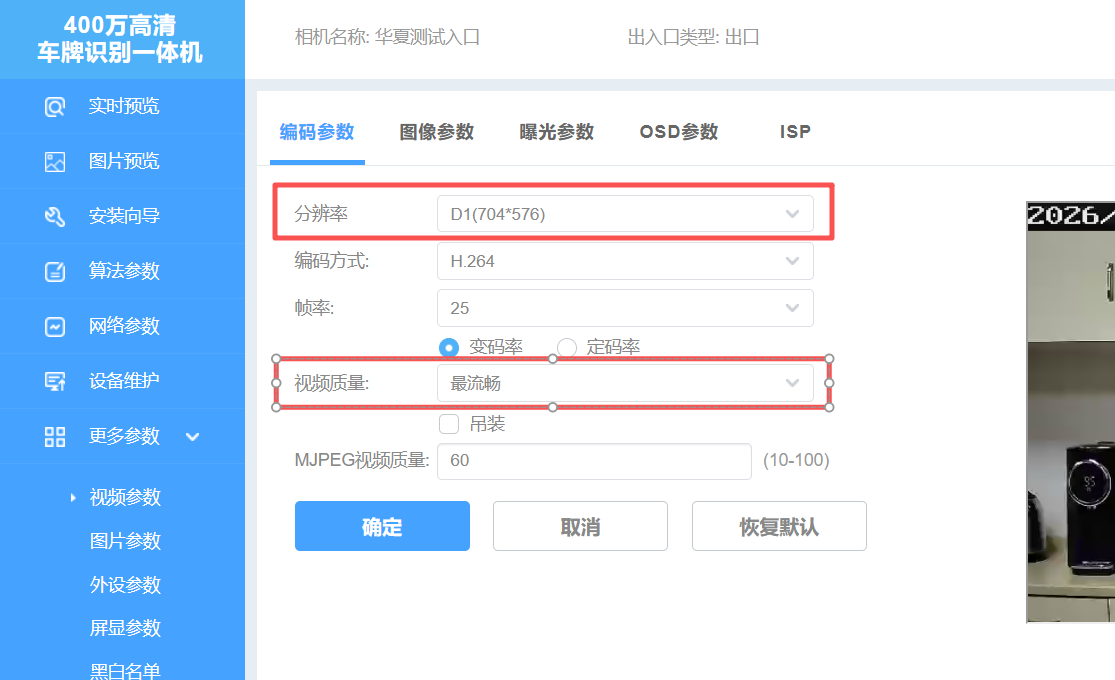
Task: Open the 编码方式 H.264 dropdown
Action: click(625, 261)
